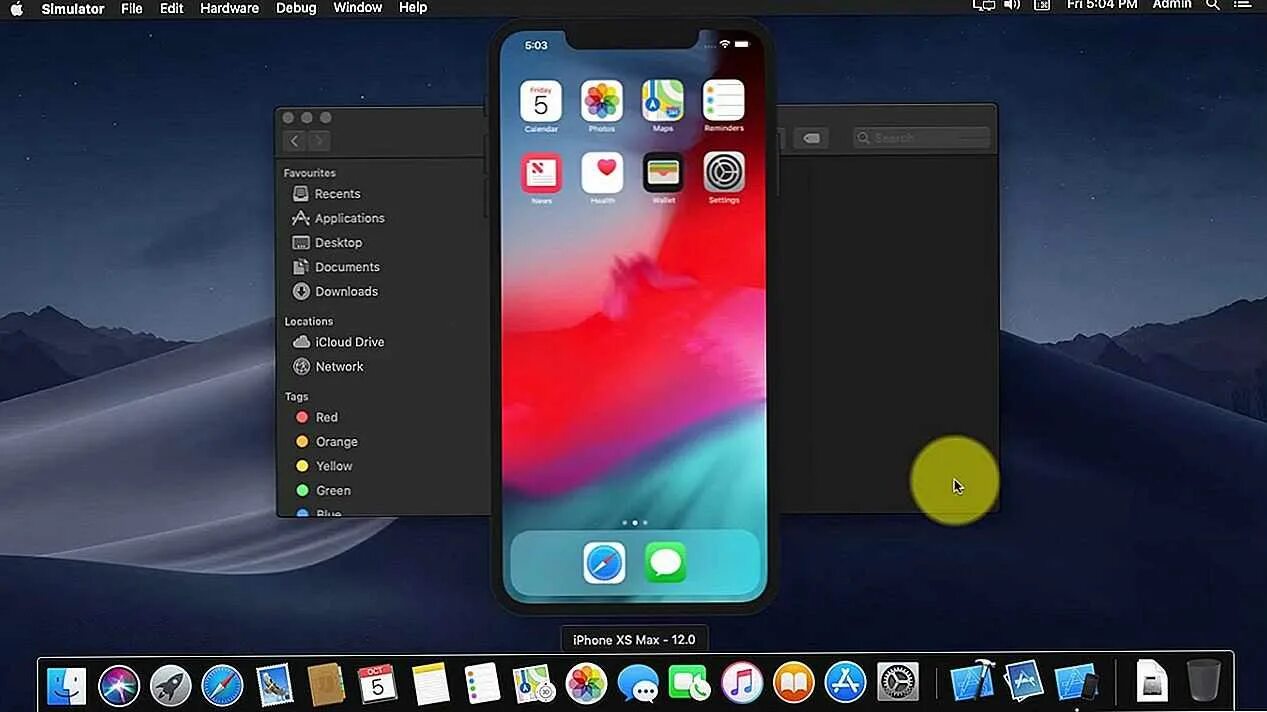Launch FaceTime from the macOS Dock
The height and width of the screenshot is (712, 1267).
tap(690, 685)
